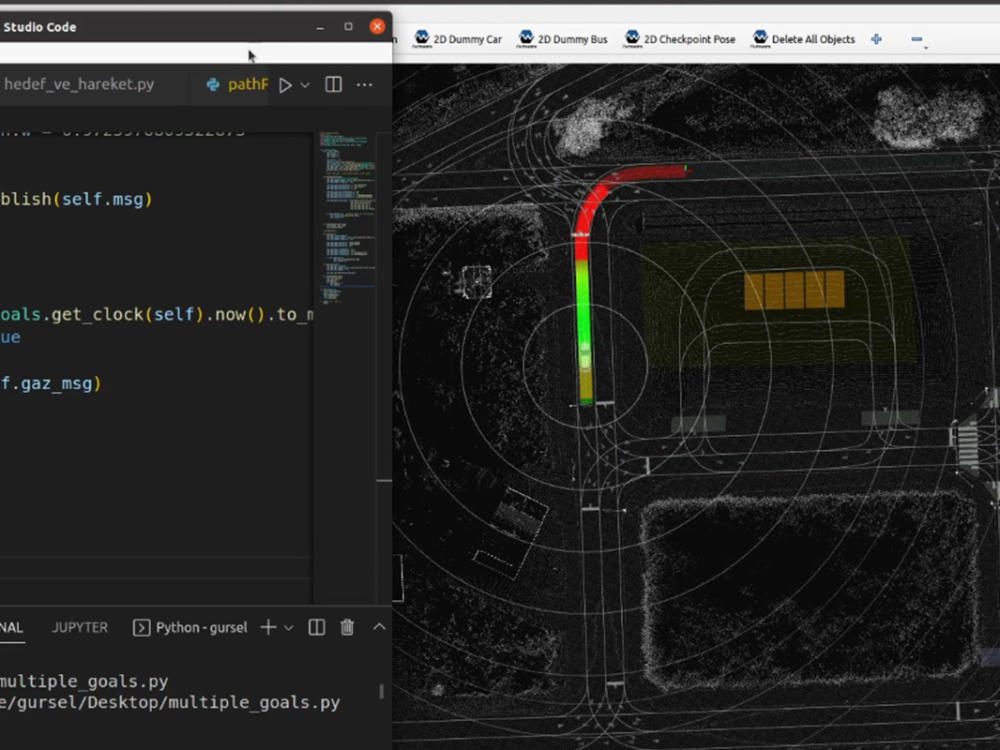This screenshot has width=1000, height=750.
Task: Switch to the pathF editor tab
Action: [x=237, y=84]
